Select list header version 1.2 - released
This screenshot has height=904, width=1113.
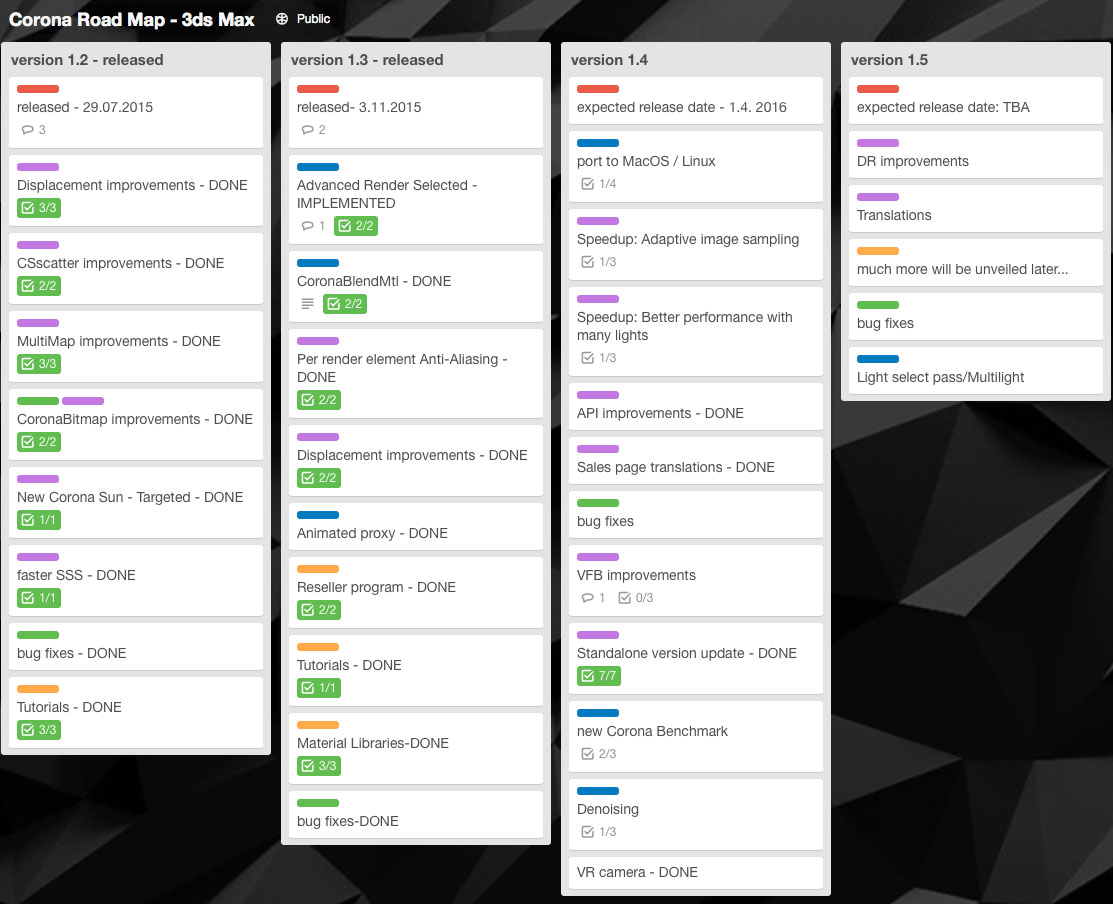(x=87, y=60)
